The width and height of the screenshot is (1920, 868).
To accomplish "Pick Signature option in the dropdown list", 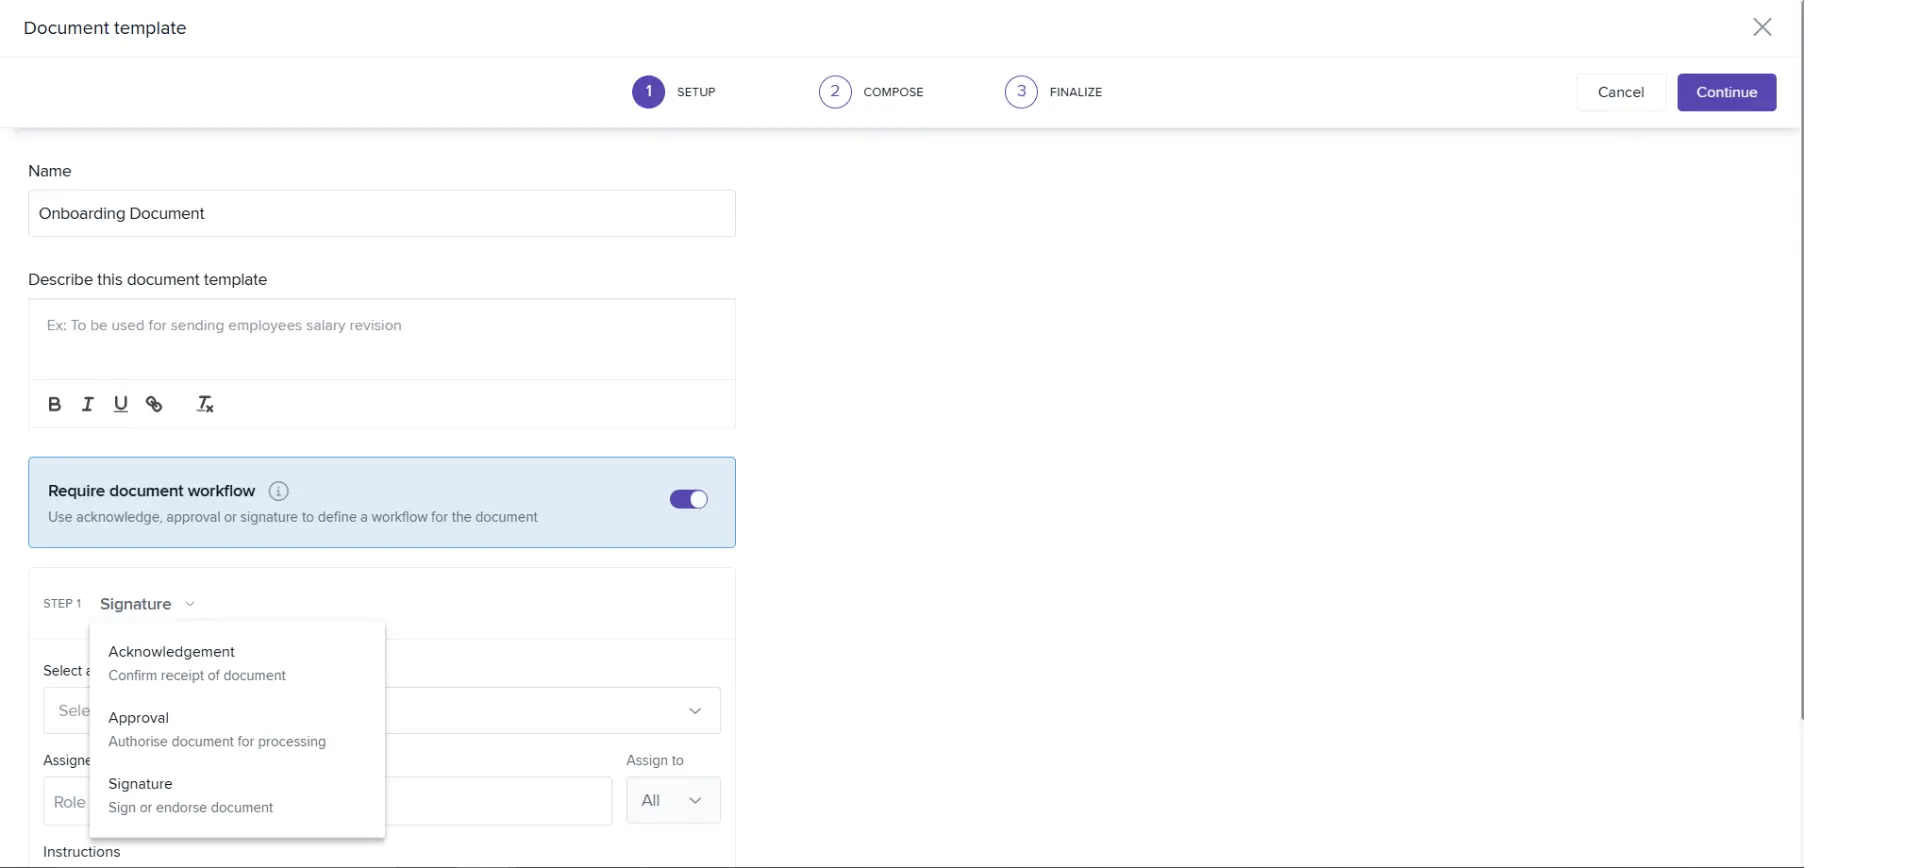I will tap(141, 794).
